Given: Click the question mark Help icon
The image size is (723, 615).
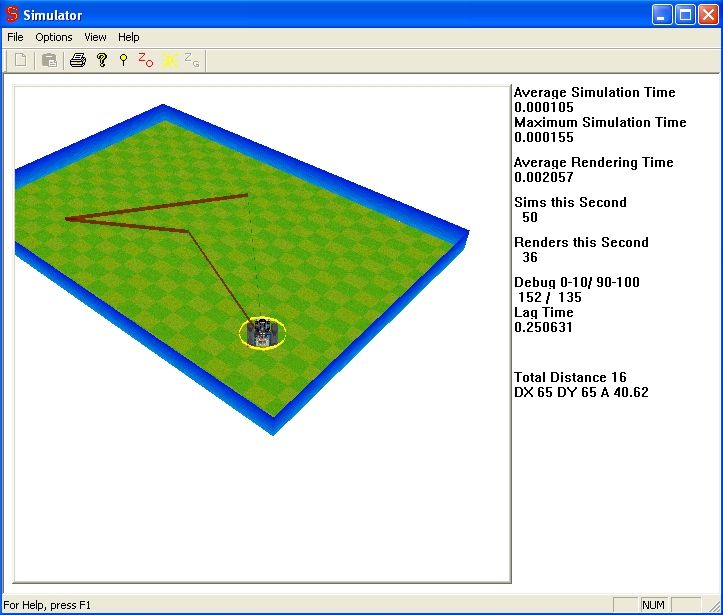Looking at the screenshot, I should (101, 61).
